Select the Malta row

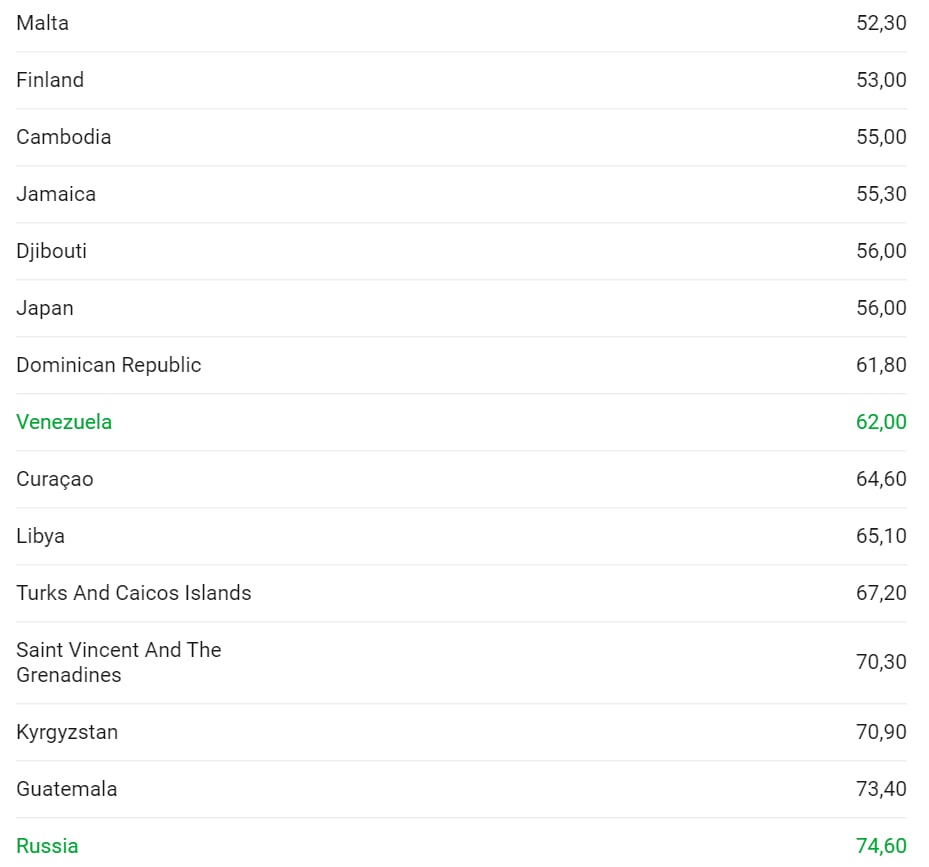461,23
